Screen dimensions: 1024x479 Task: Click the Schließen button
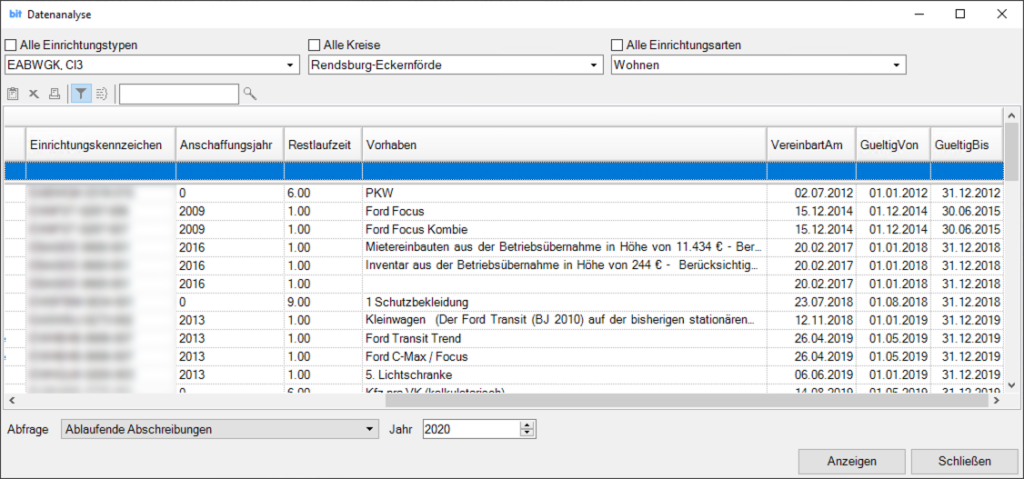[964, 461]
